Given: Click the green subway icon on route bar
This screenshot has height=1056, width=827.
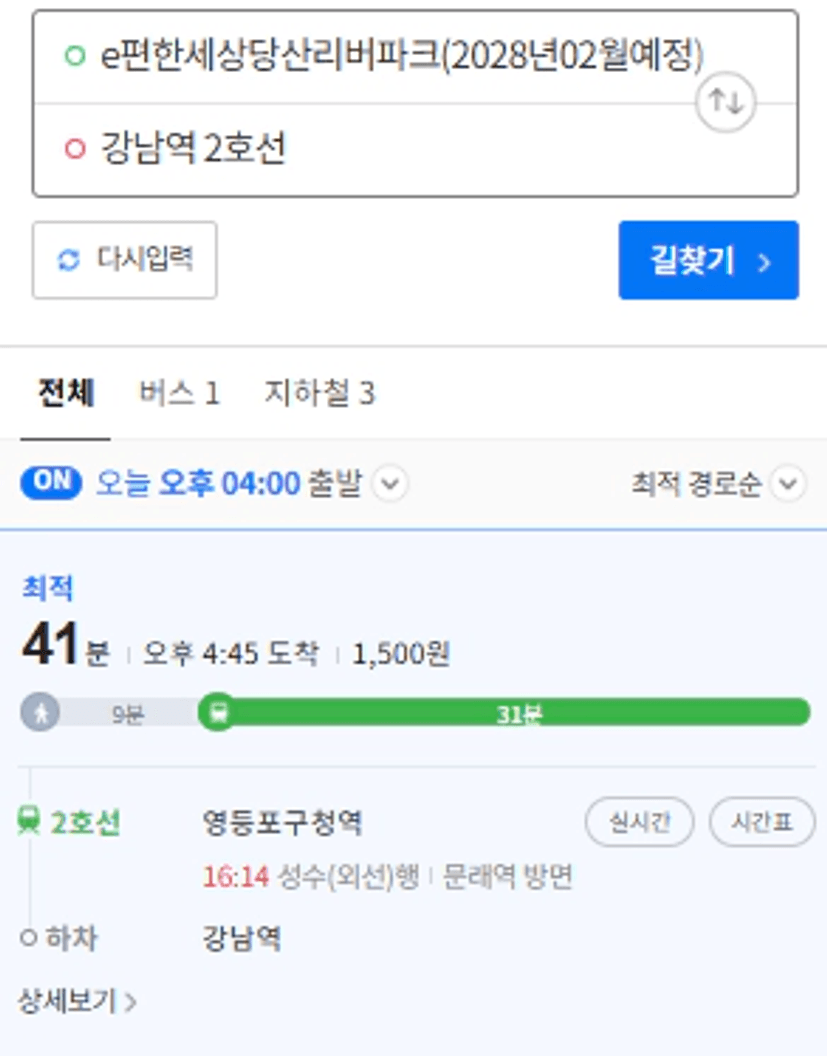Looking at the screenshot, I should (x=216, y=713).
